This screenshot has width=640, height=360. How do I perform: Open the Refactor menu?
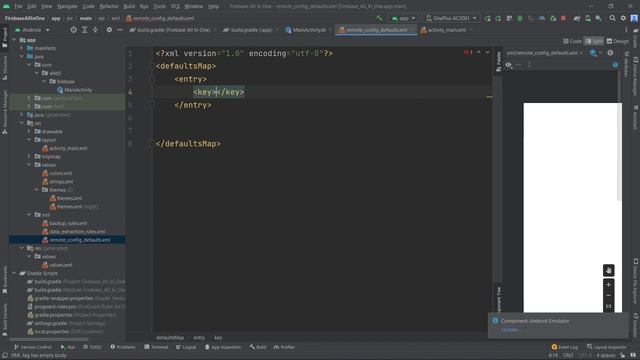coord(109,7)
